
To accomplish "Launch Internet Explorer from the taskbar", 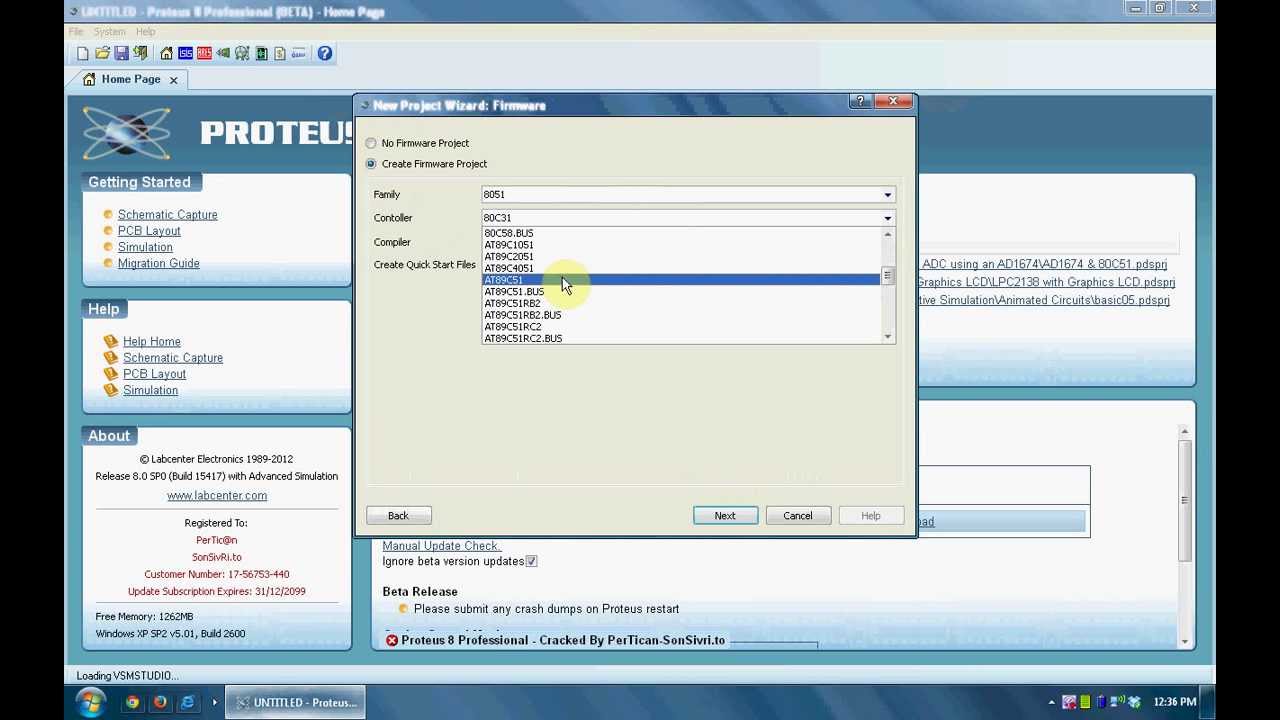I will click(x=187, y=702).
